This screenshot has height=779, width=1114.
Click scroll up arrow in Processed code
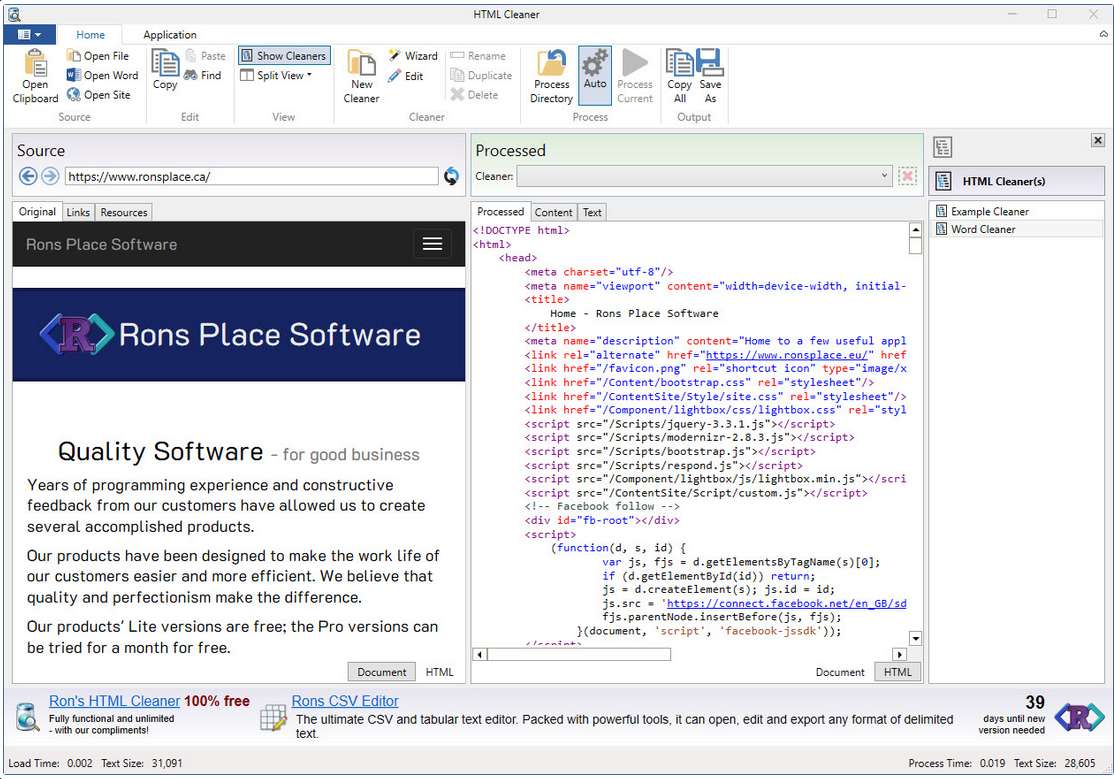pos(915,230)
